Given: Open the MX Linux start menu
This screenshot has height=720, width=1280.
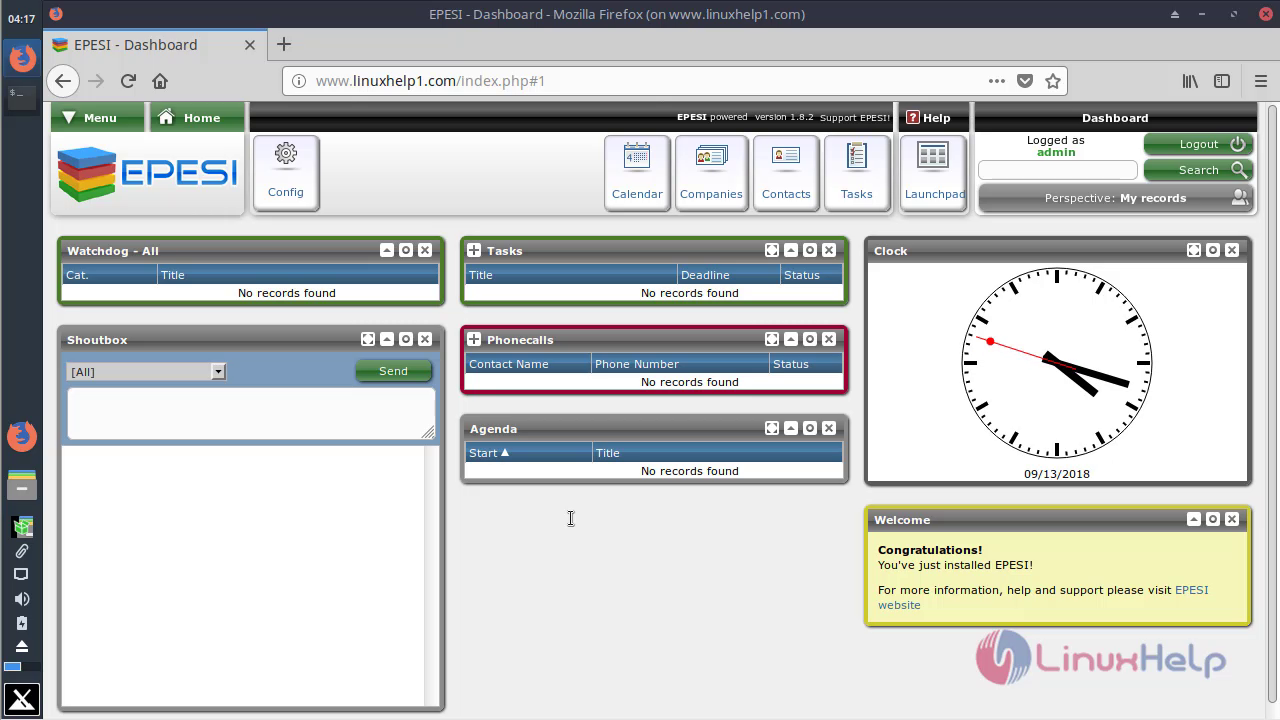Looking at the screenshot, I should 21,700.
